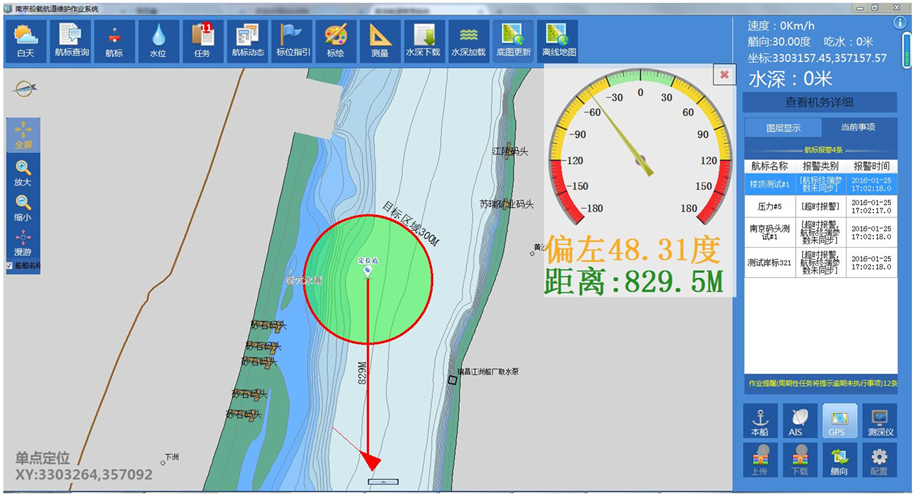Viewport: 913px width, 496px height.
Task: Open 本船 own ship anchor panel
Action: (760, 420)
